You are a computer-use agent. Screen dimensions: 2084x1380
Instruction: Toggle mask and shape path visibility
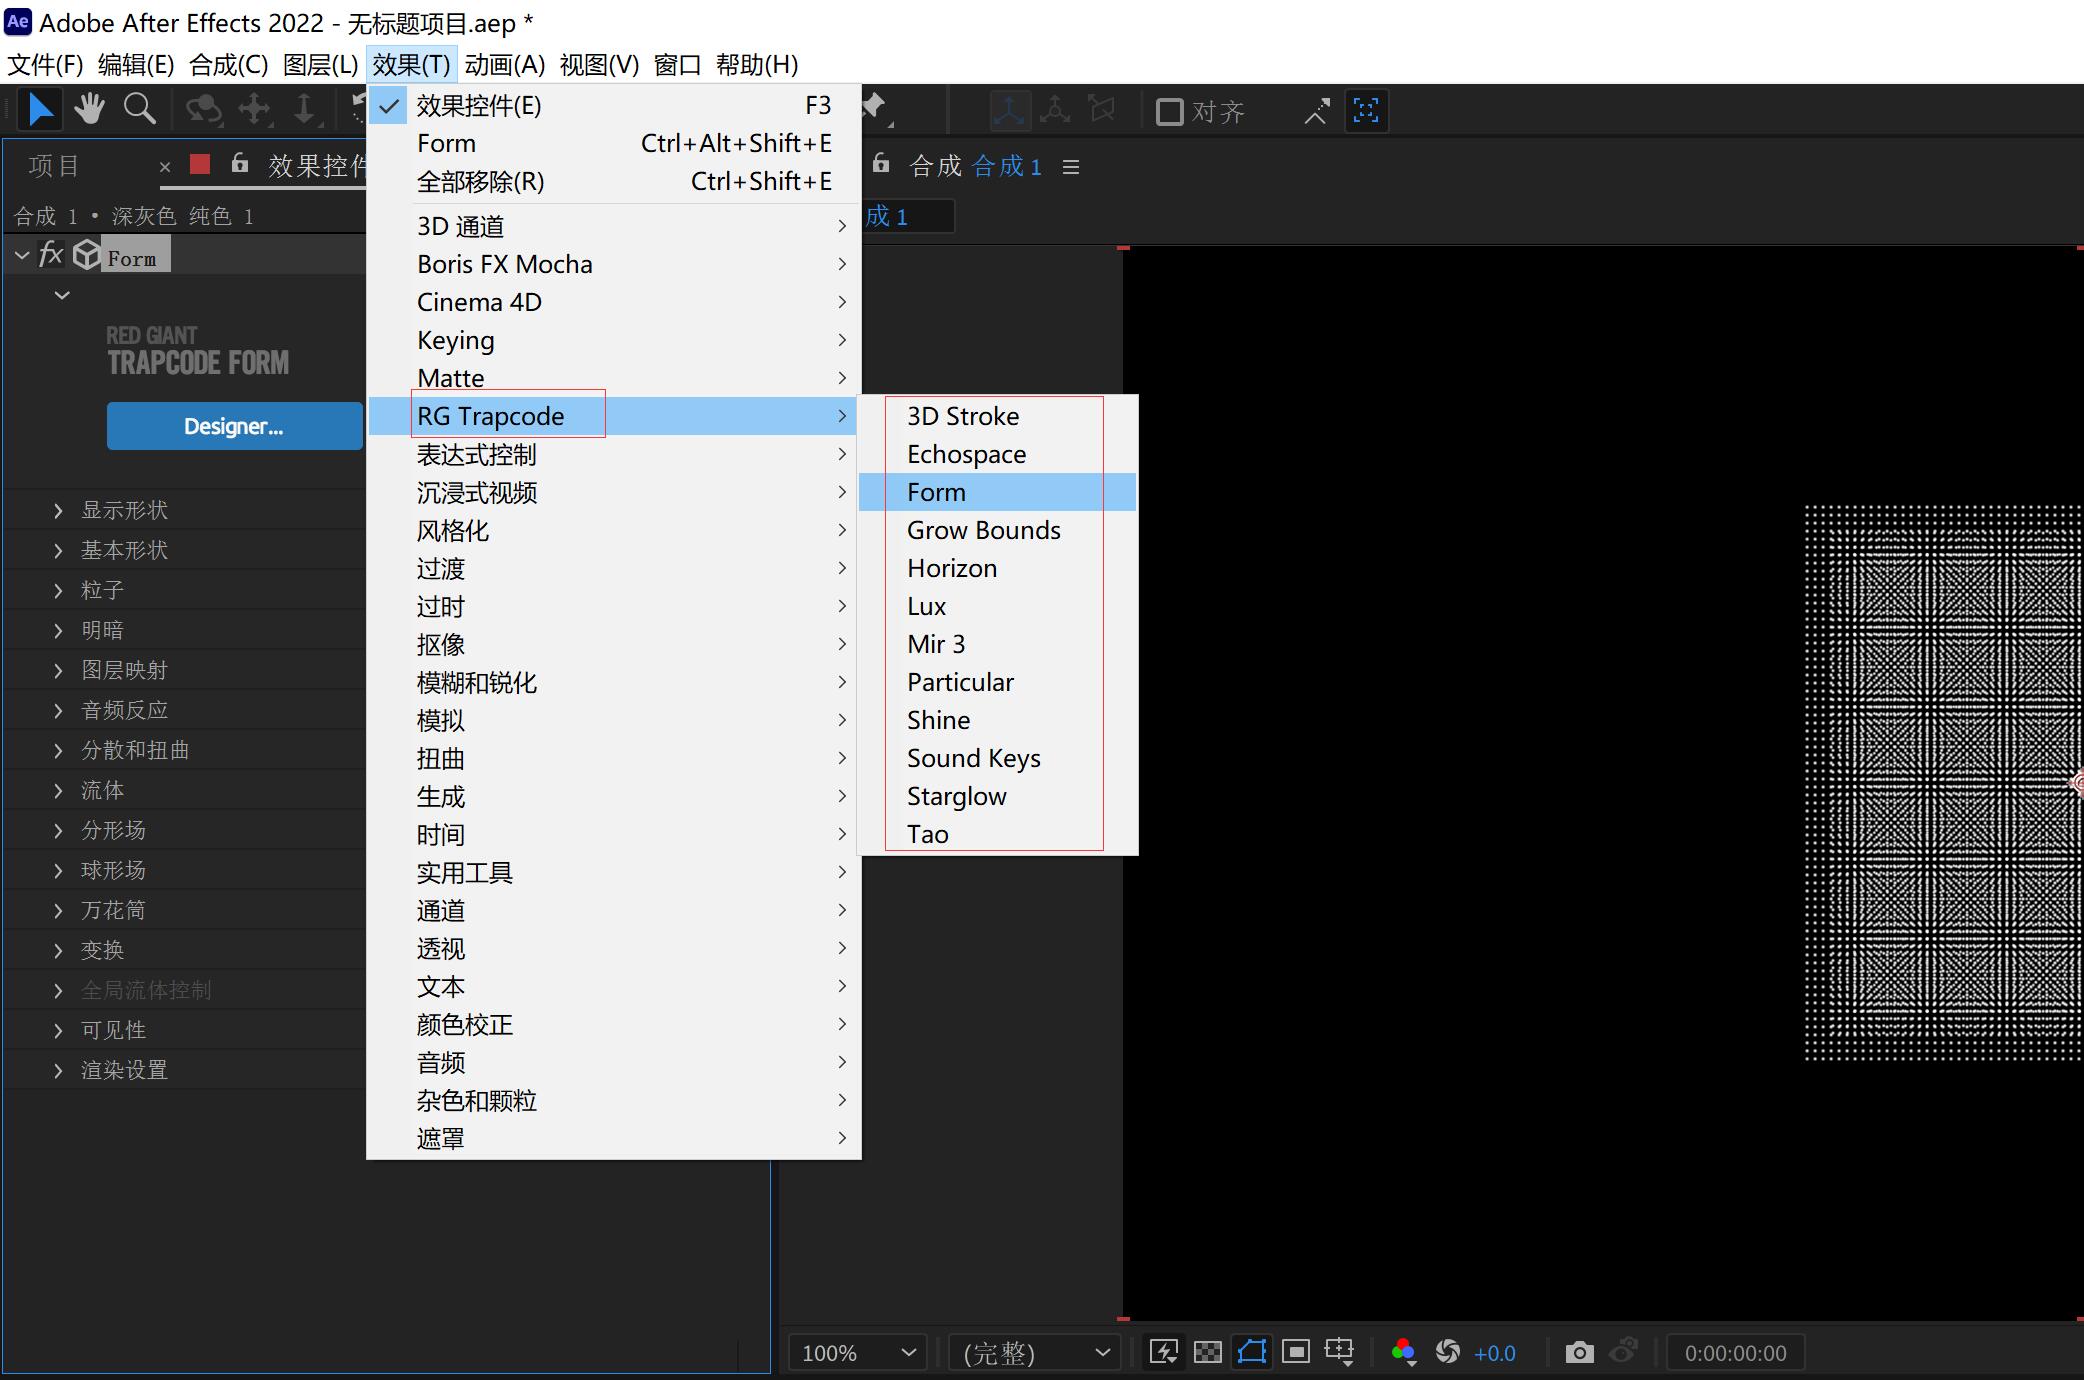(1251, 1352)
